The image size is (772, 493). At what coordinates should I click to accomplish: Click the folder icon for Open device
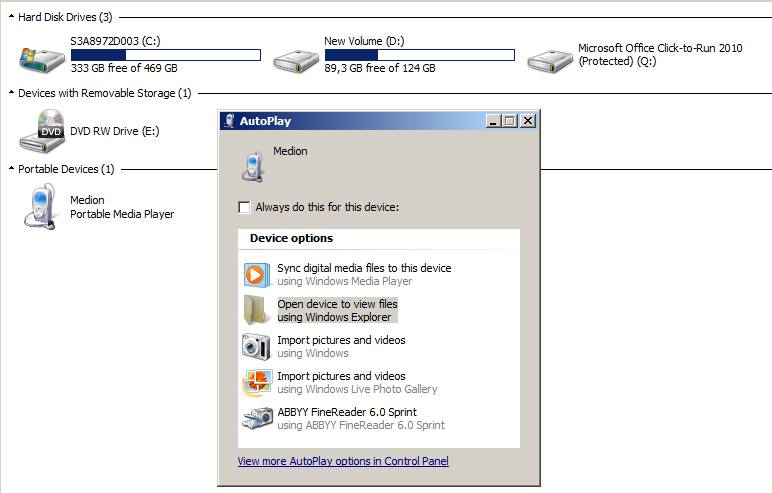(256, 310)
